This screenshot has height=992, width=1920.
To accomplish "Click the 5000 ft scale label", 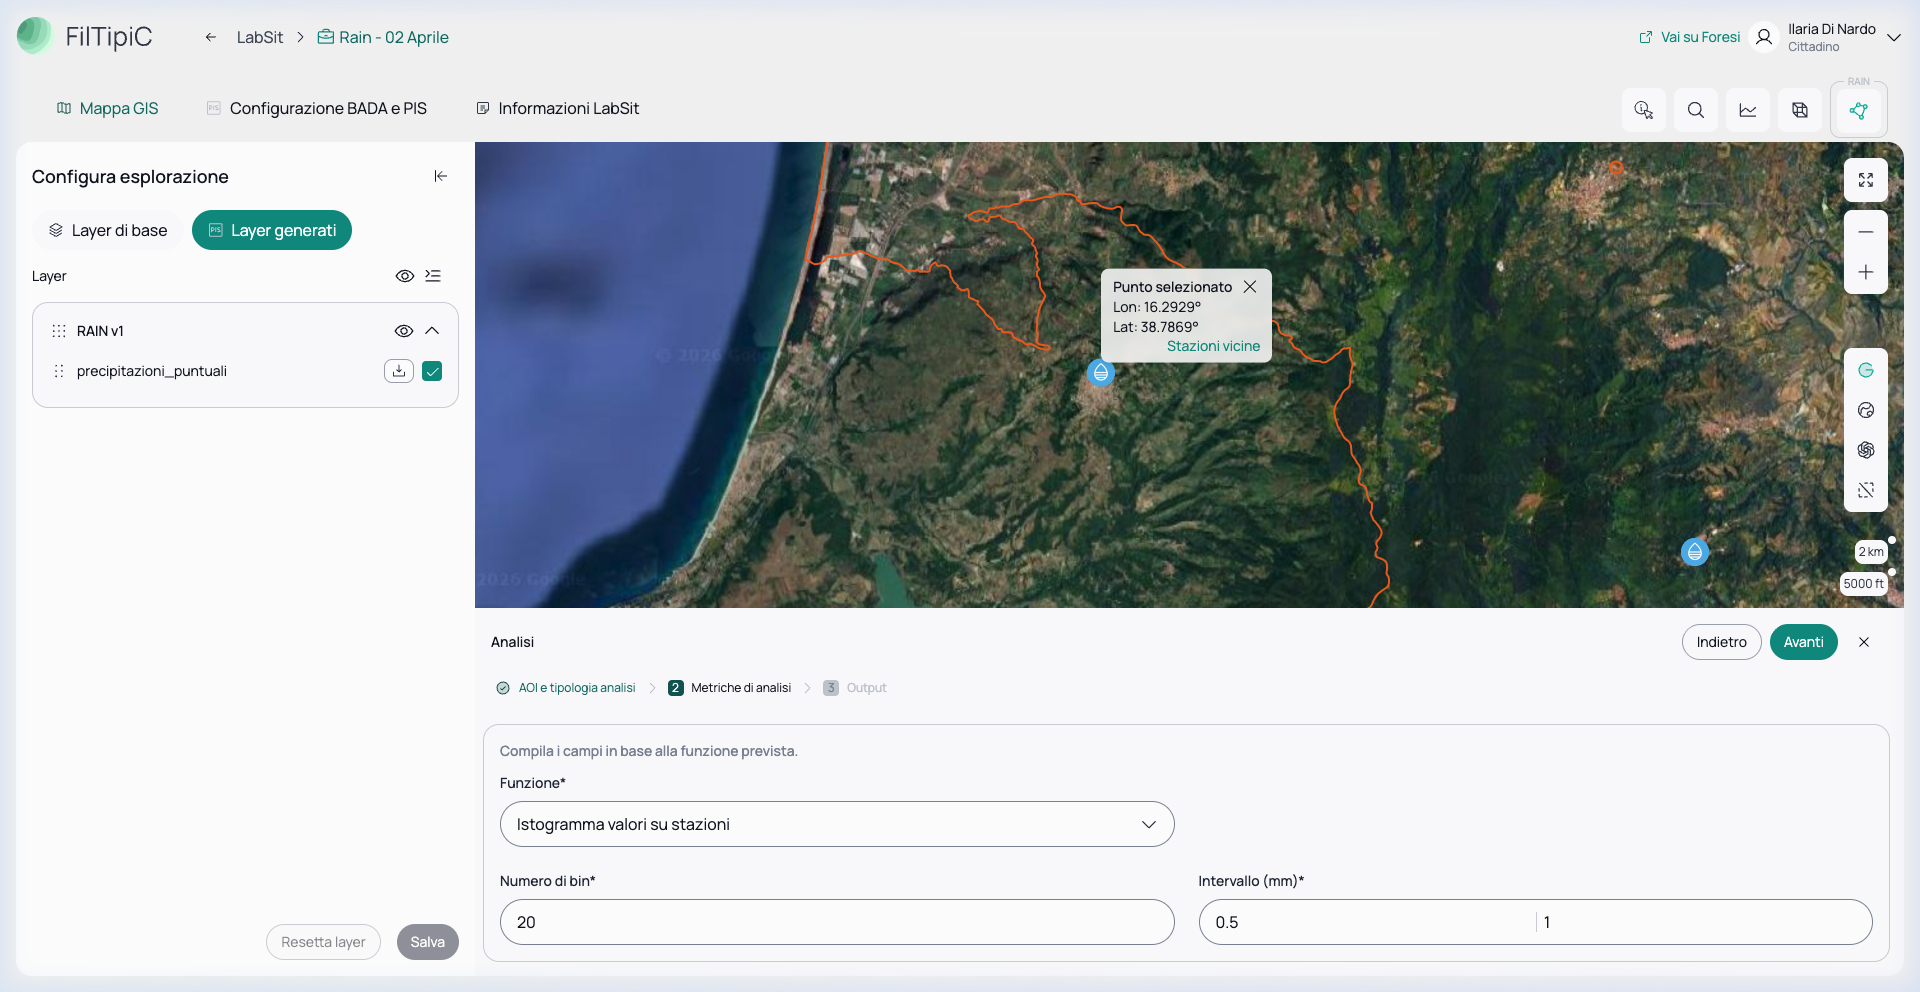I will click(1863, 584).
